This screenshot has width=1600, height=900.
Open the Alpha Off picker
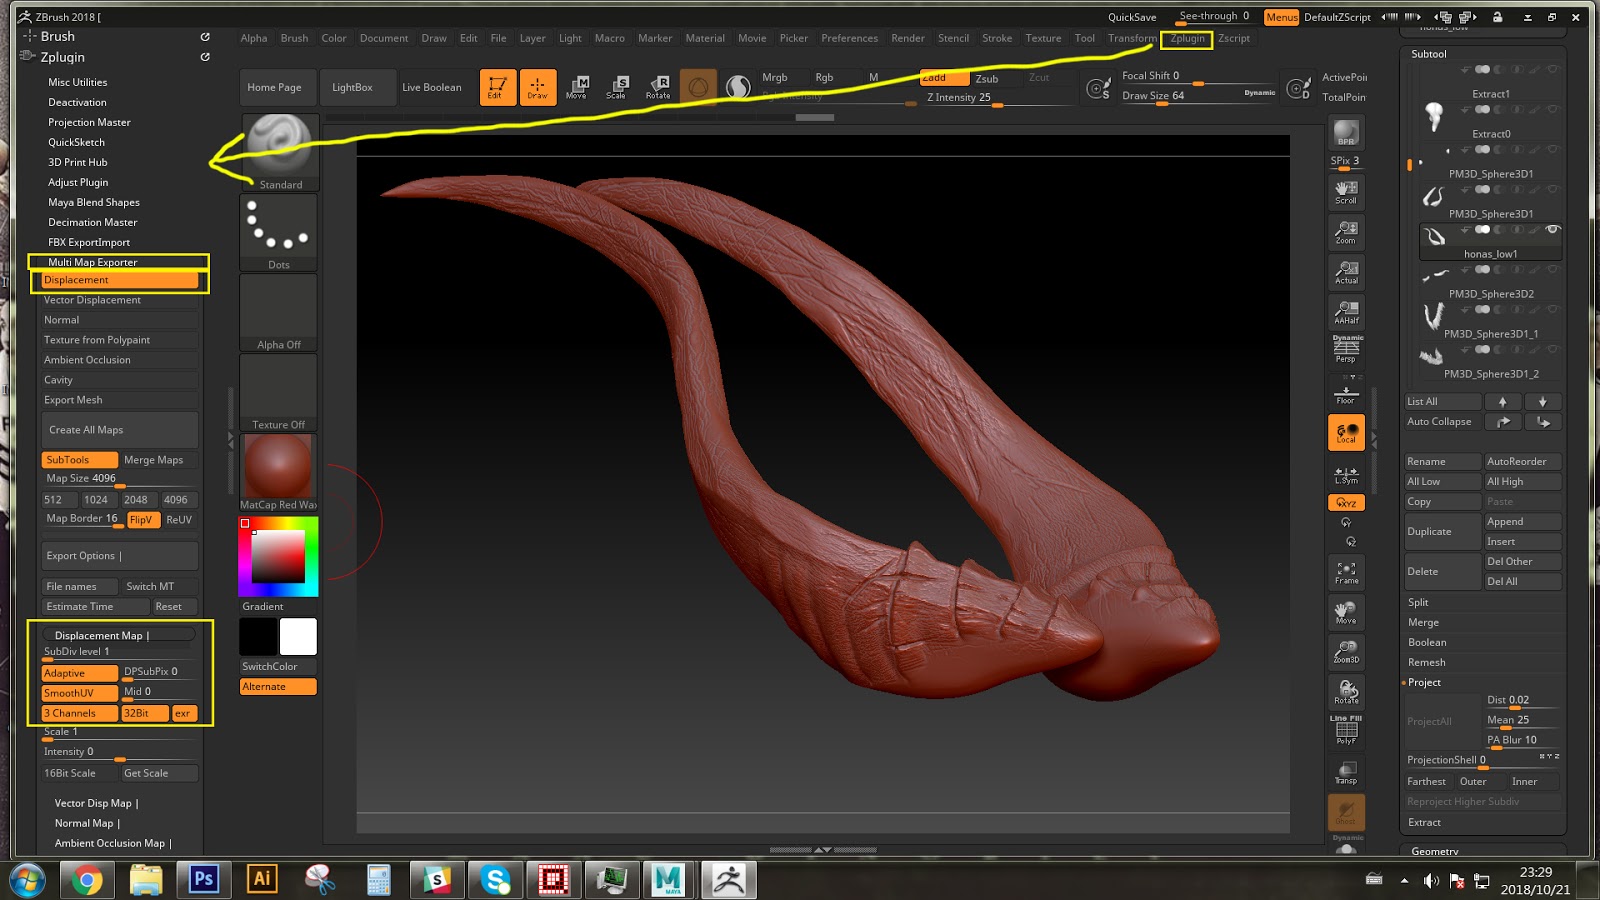(279, 312)
